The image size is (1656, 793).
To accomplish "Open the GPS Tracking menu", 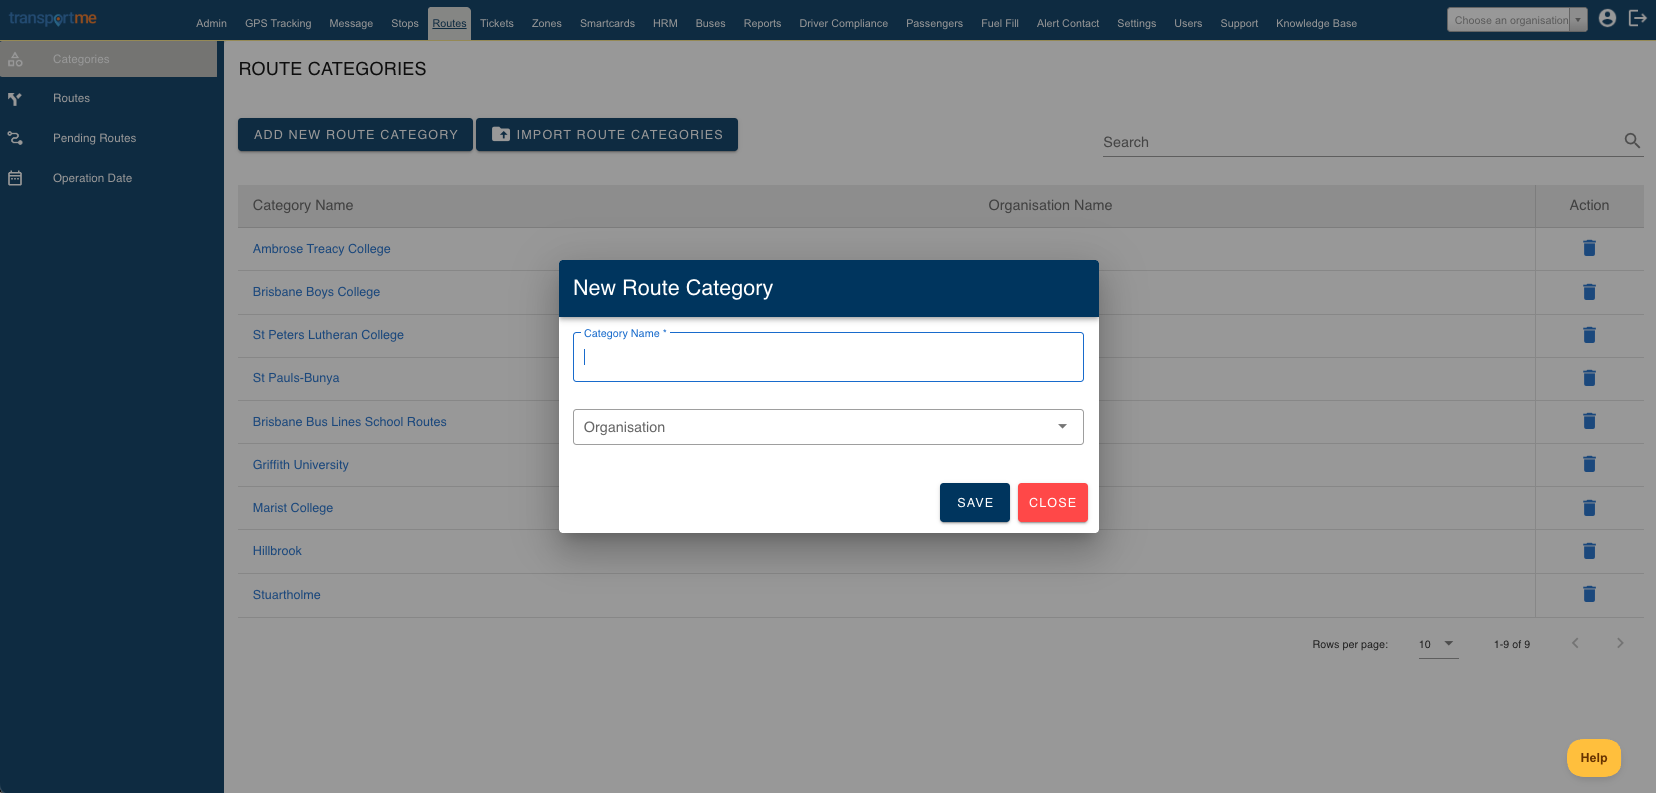I will (x=278, y=23).
